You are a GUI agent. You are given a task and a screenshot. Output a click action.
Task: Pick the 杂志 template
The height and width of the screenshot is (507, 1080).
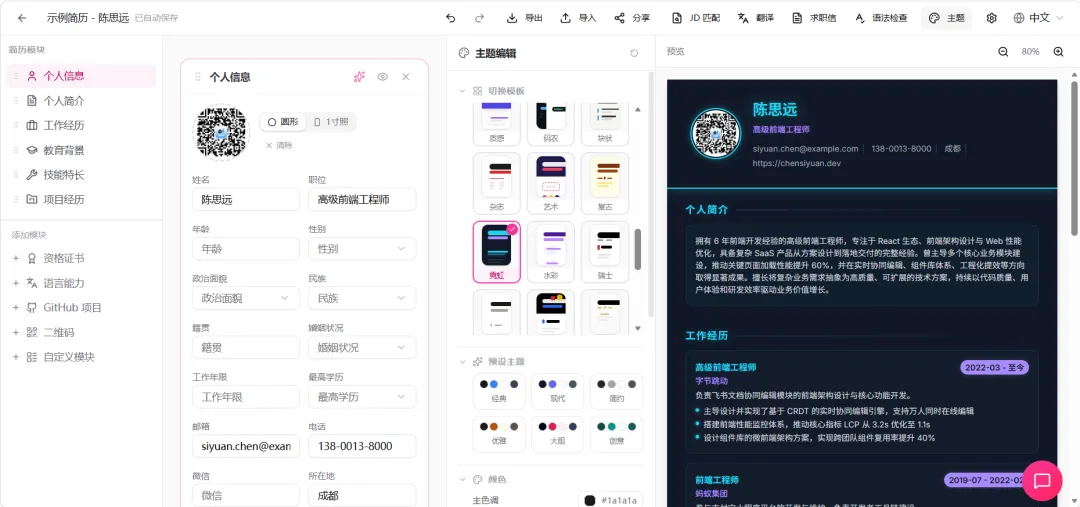point(497,183)
